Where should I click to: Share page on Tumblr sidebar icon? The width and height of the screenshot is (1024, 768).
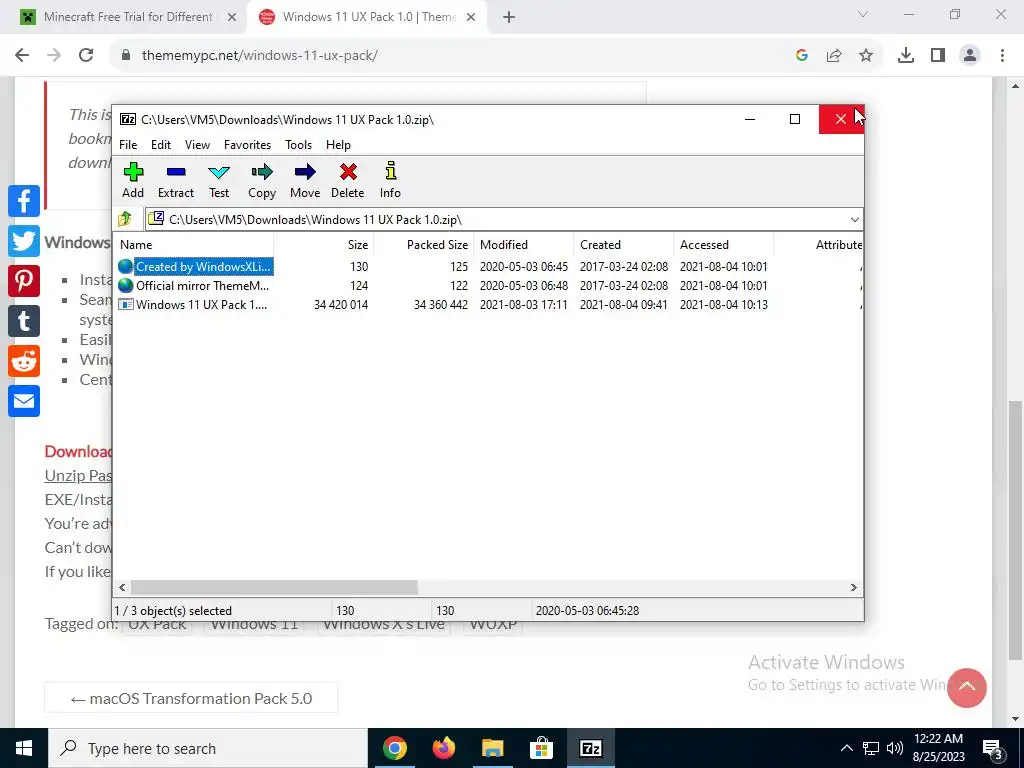[x=24, y=321]
